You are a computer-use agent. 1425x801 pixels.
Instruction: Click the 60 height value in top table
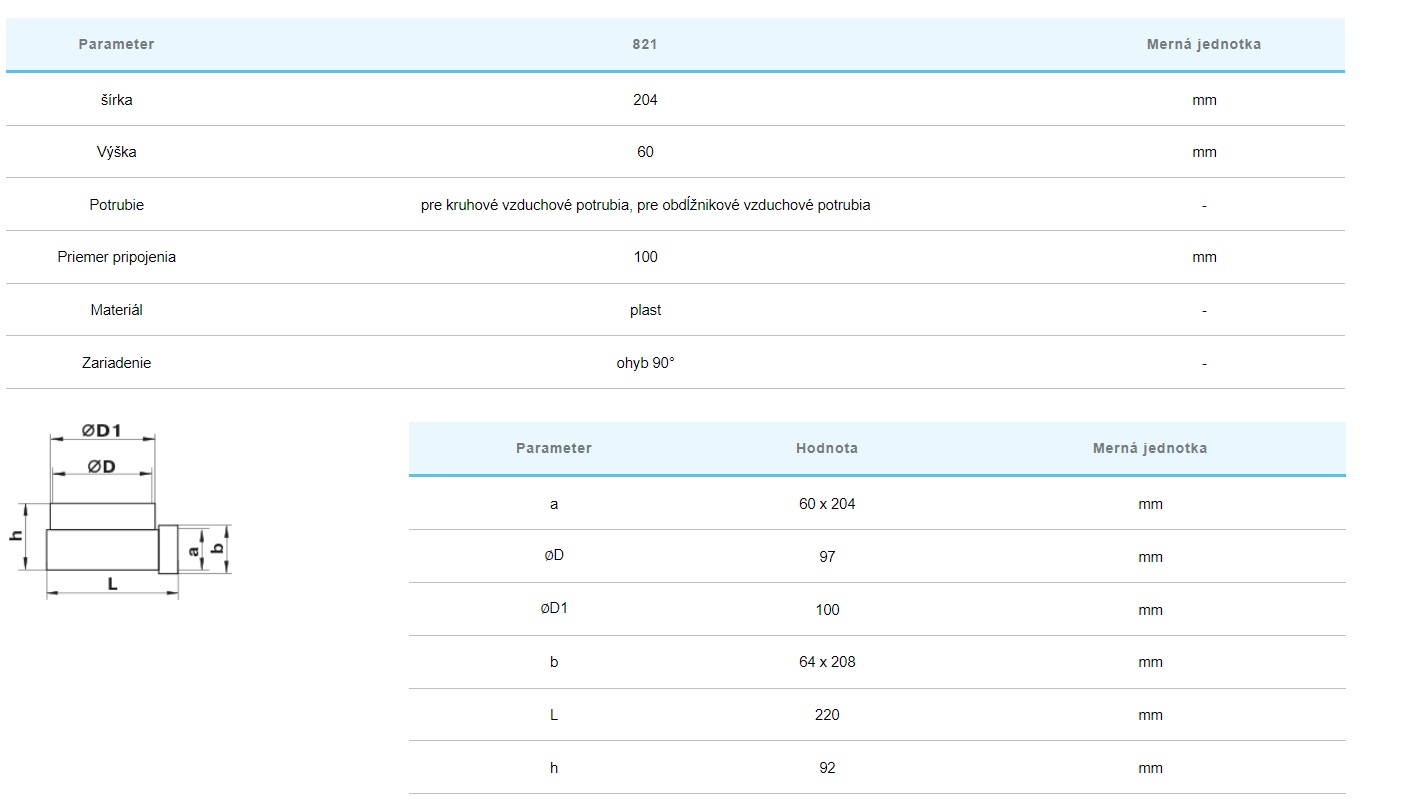pos(645,152)
